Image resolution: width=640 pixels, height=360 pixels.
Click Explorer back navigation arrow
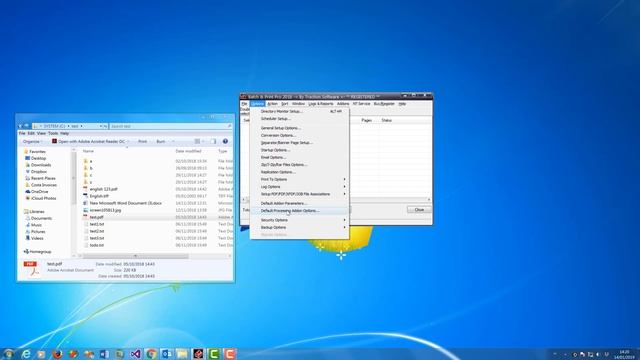[20, 126]
